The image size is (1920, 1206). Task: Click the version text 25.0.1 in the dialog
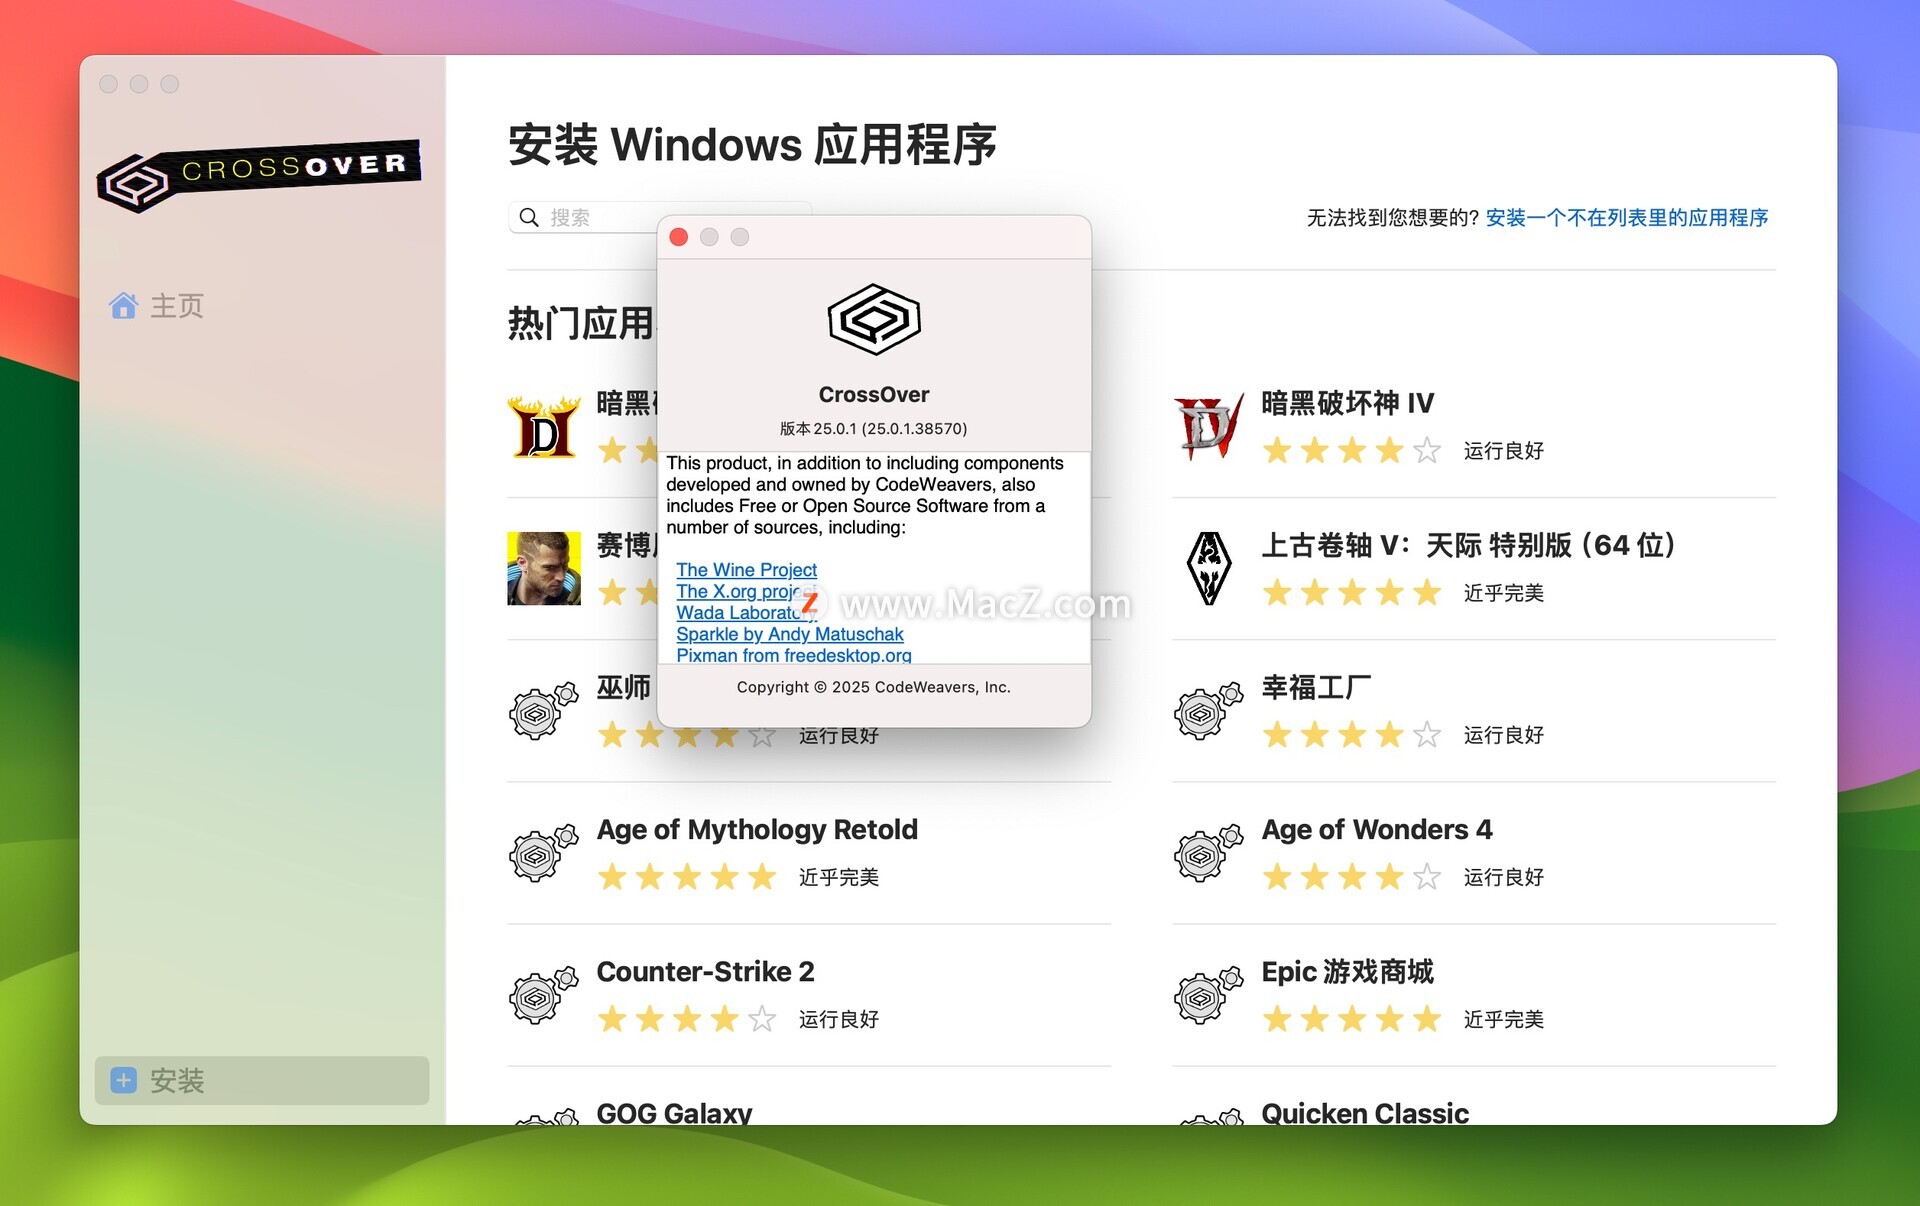point(873,428)
